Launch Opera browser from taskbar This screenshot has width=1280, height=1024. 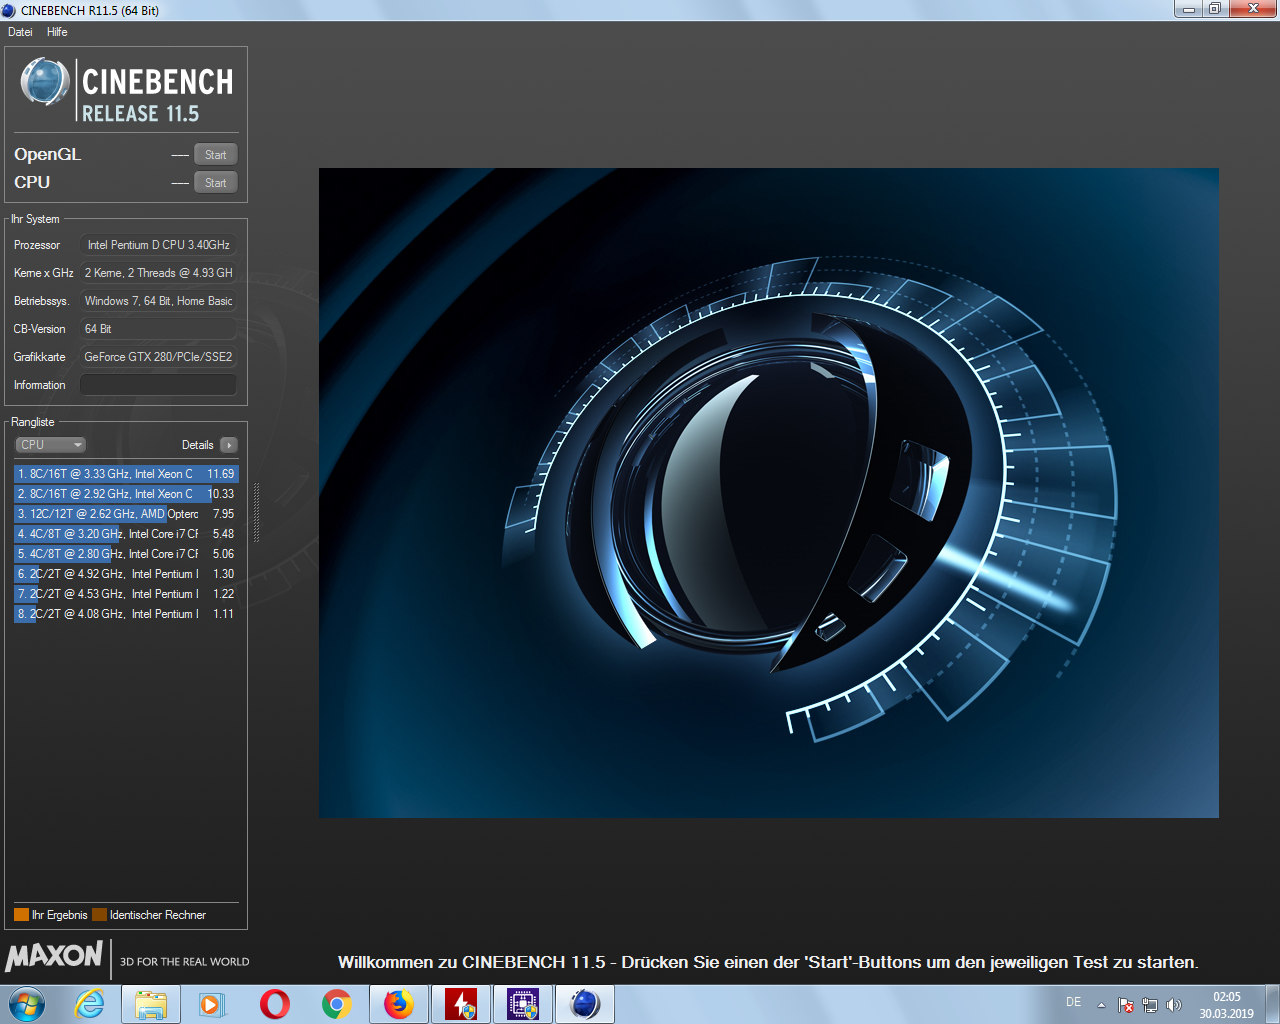[x=274, y=1004]
